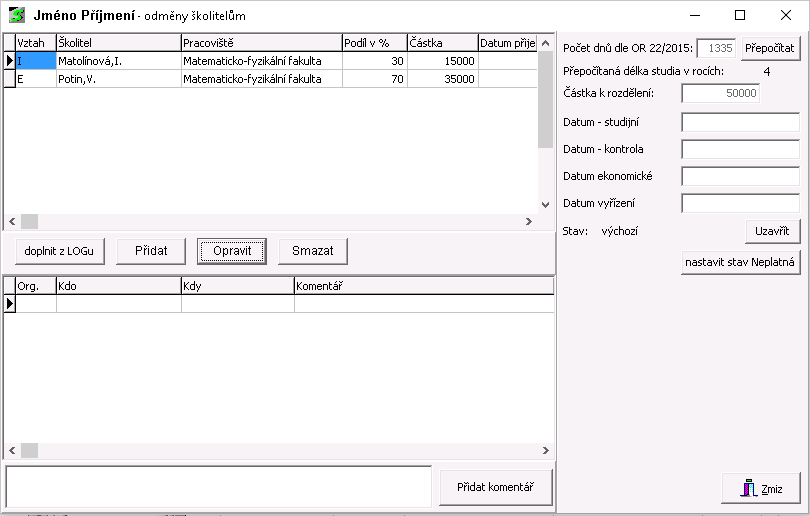Click the Opravit button
The image size is (810, 516).
231,250
